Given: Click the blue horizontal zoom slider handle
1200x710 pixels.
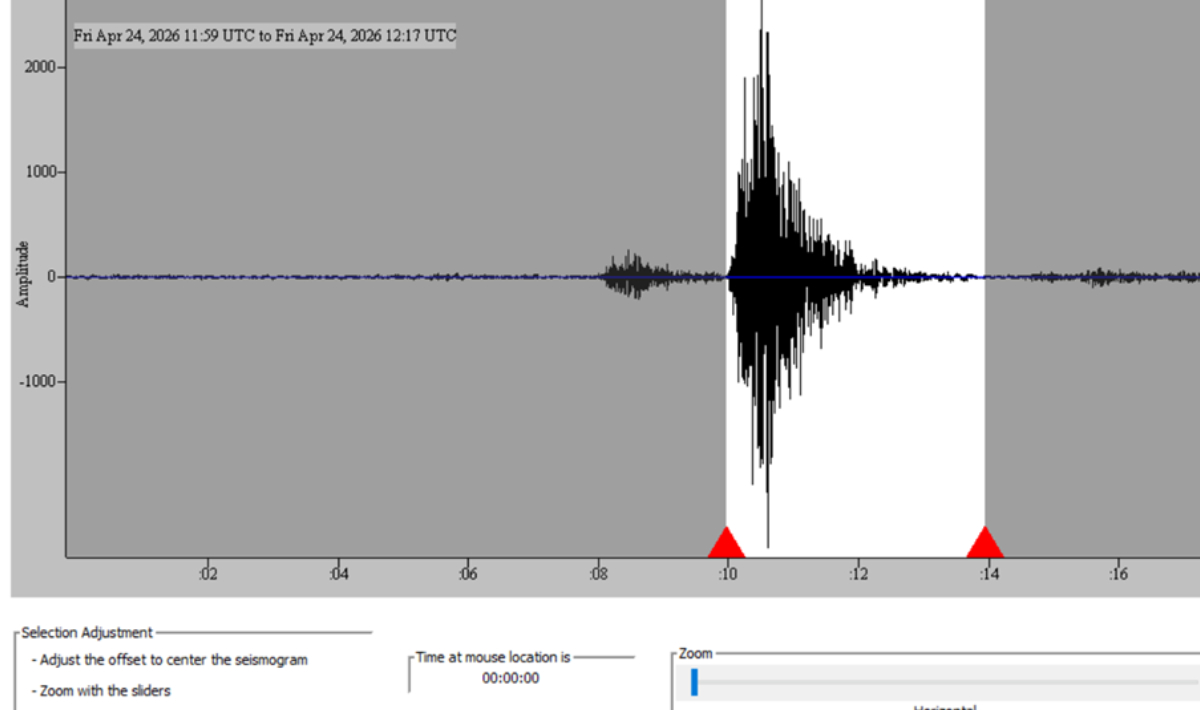Looking at the screenshot, I should (694, 682).
